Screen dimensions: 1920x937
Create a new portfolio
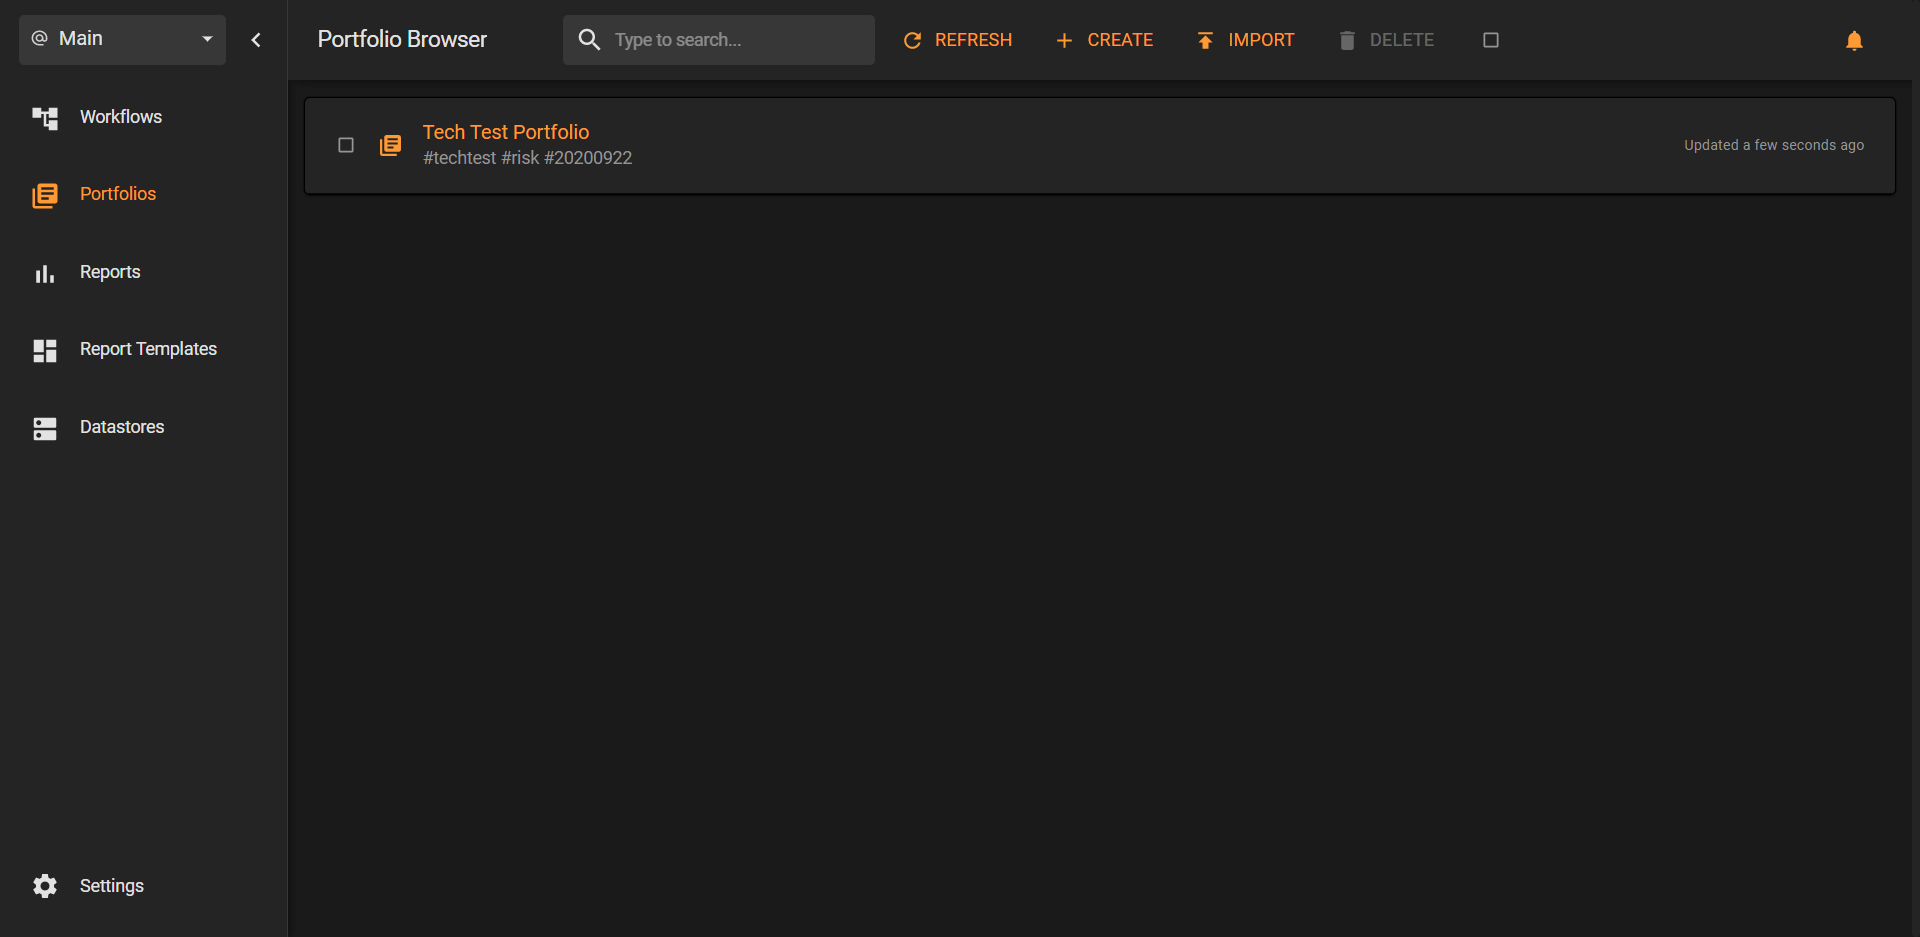[x=1104, y=40]
